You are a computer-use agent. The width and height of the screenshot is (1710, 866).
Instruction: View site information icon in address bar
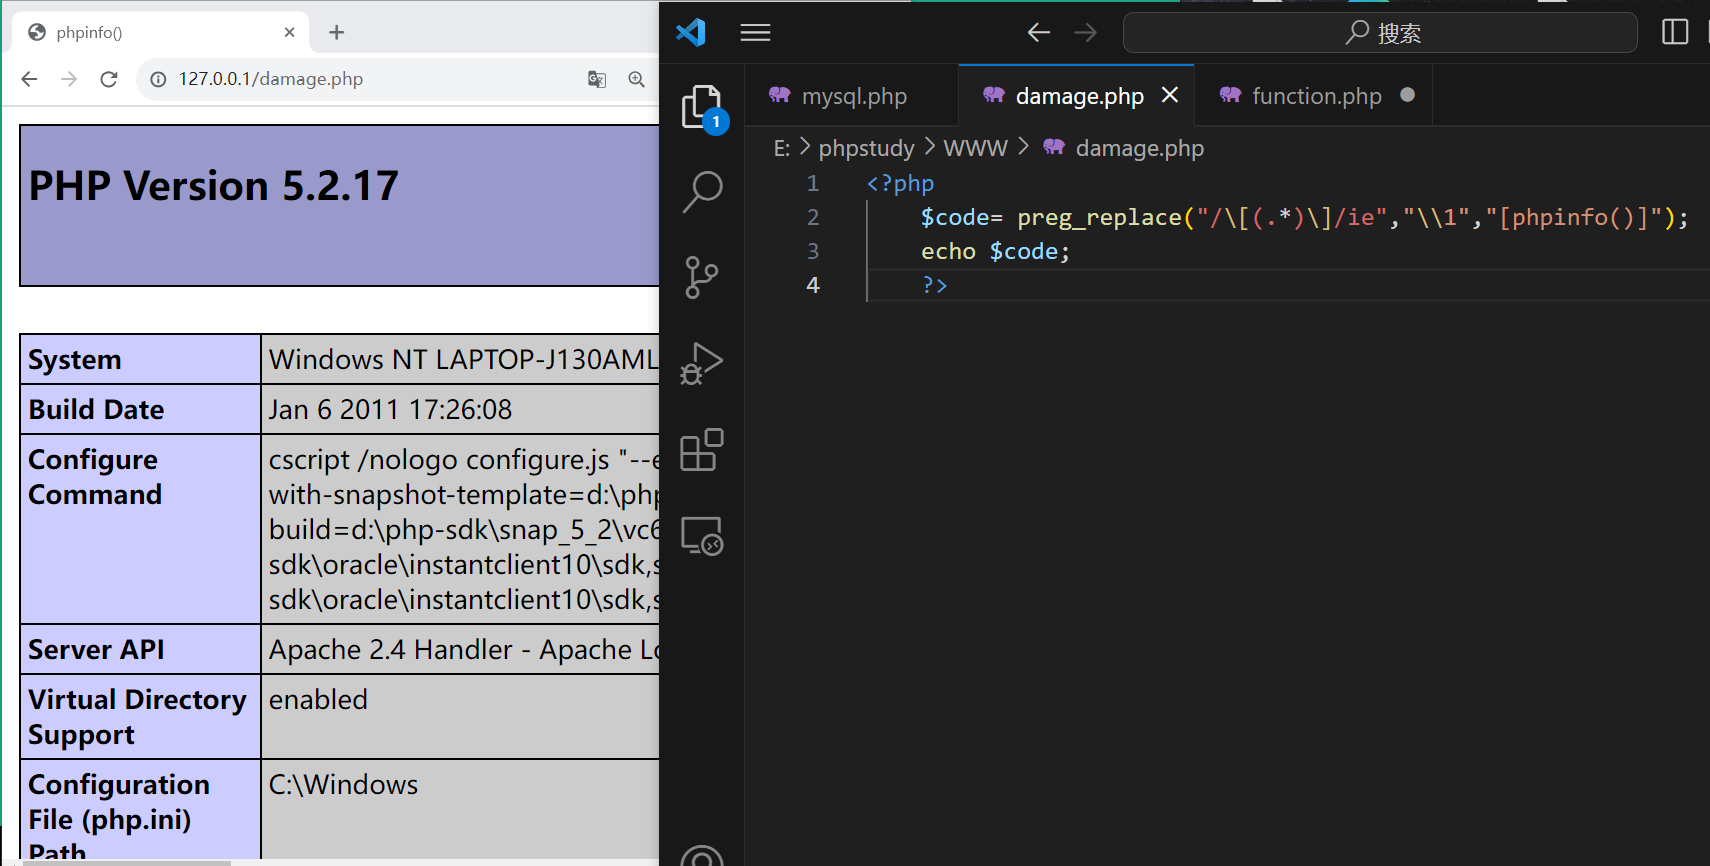click(158, 79)
